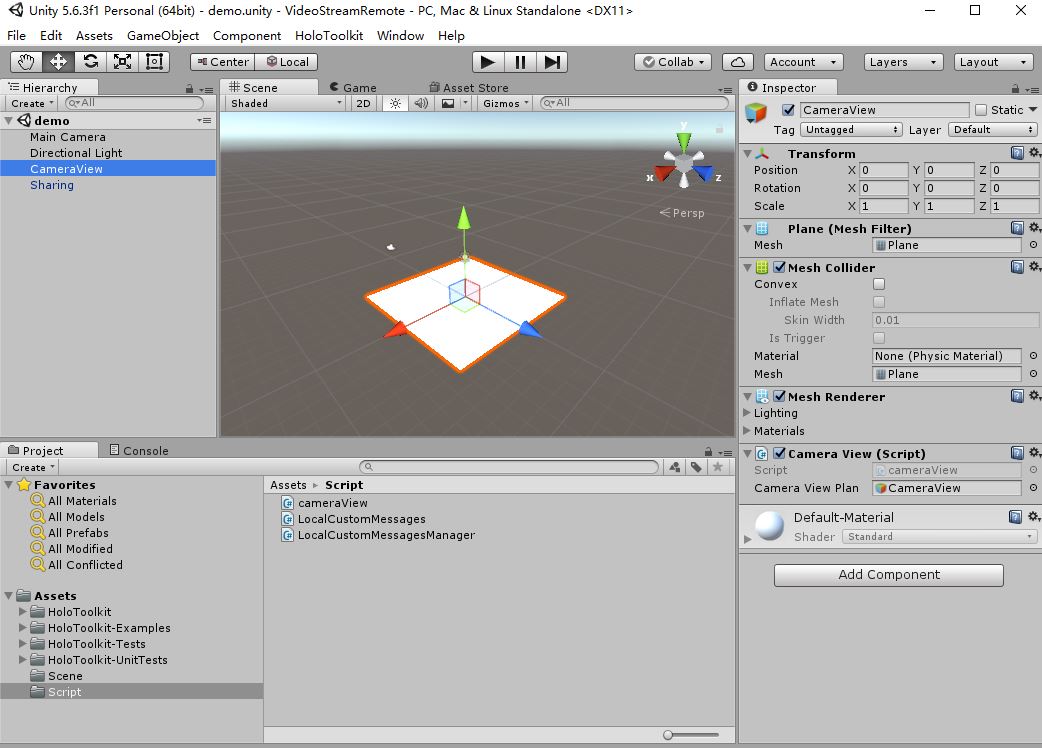The image size is (1042, 748).
Task: Pick mesh with Mesh Filter object selector circle
Action: [x=1033, y=245]
